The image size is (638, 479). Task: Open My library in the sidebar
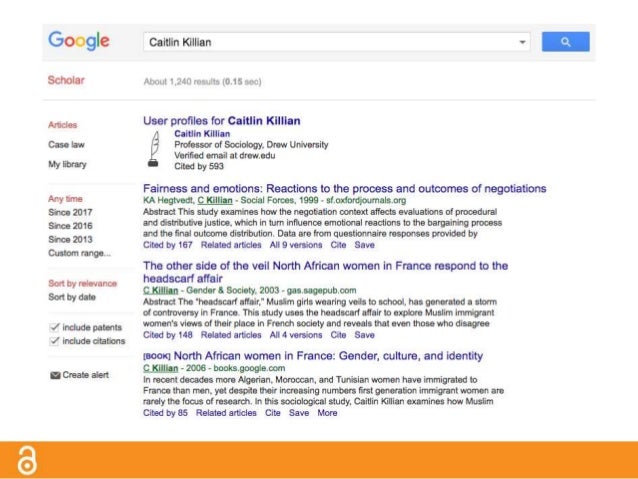[67, 164]
